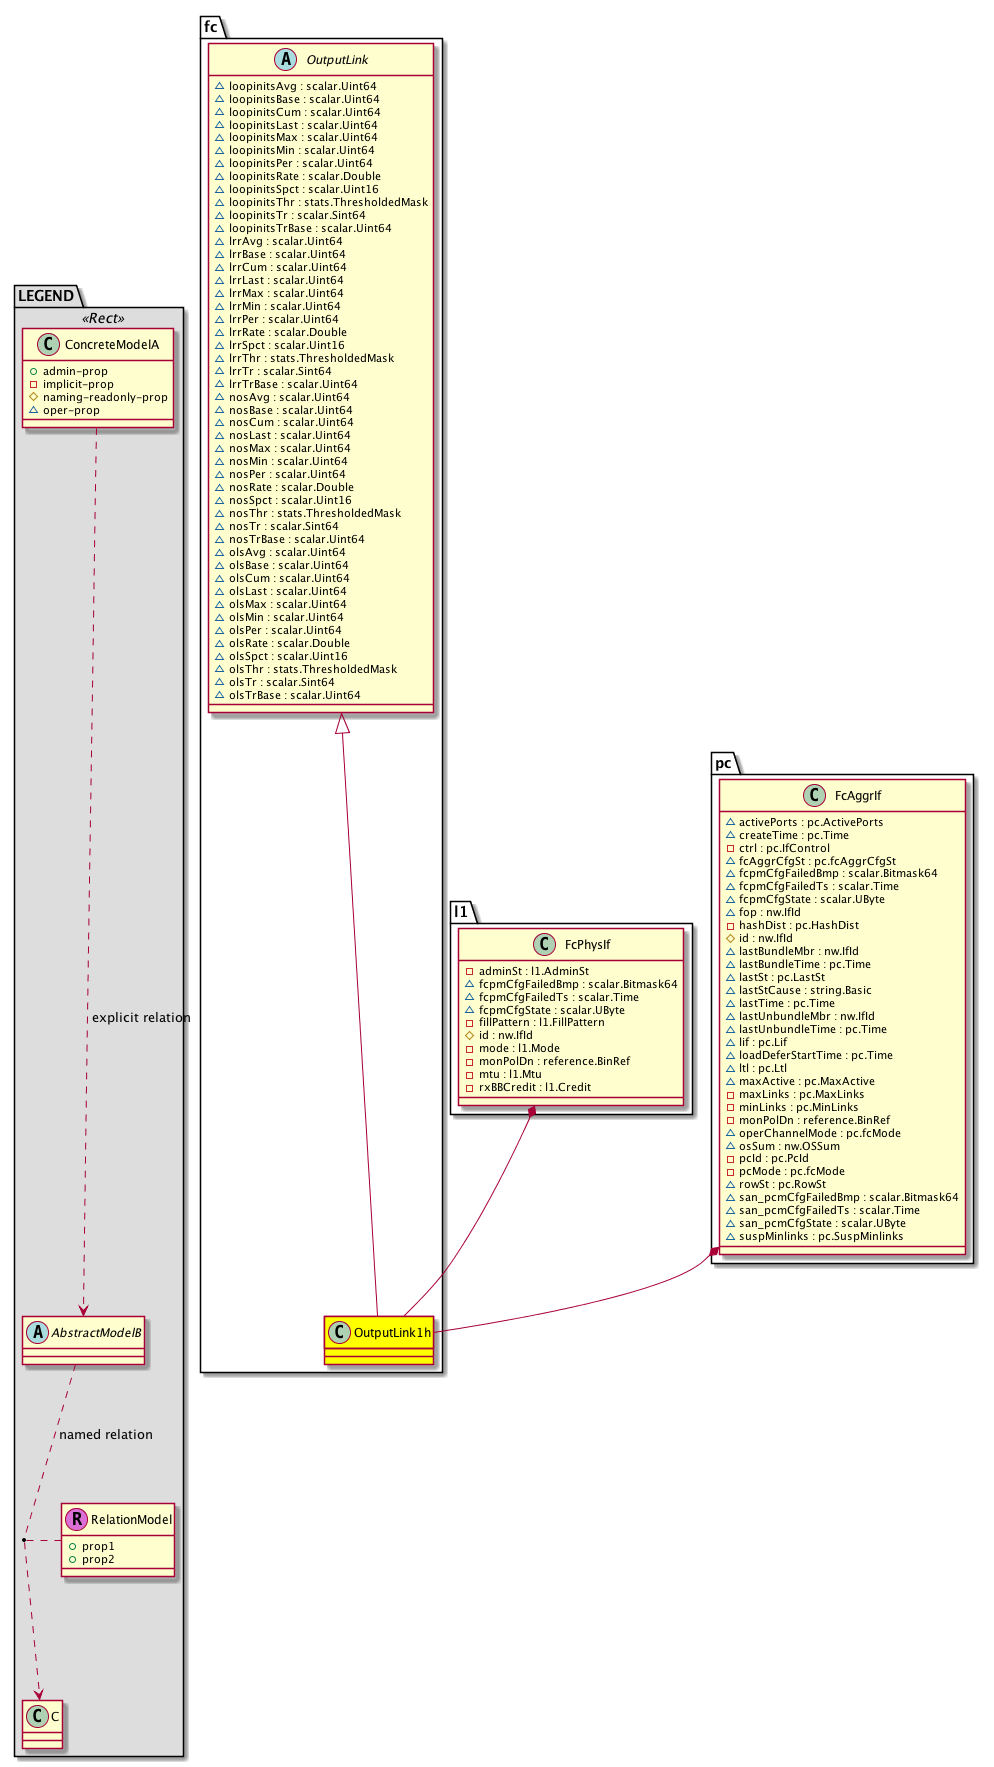994x1767 pixels.
Task: Click the hollow inheritance arrowhead under OutputLink
Action: [x=342, y=724]
